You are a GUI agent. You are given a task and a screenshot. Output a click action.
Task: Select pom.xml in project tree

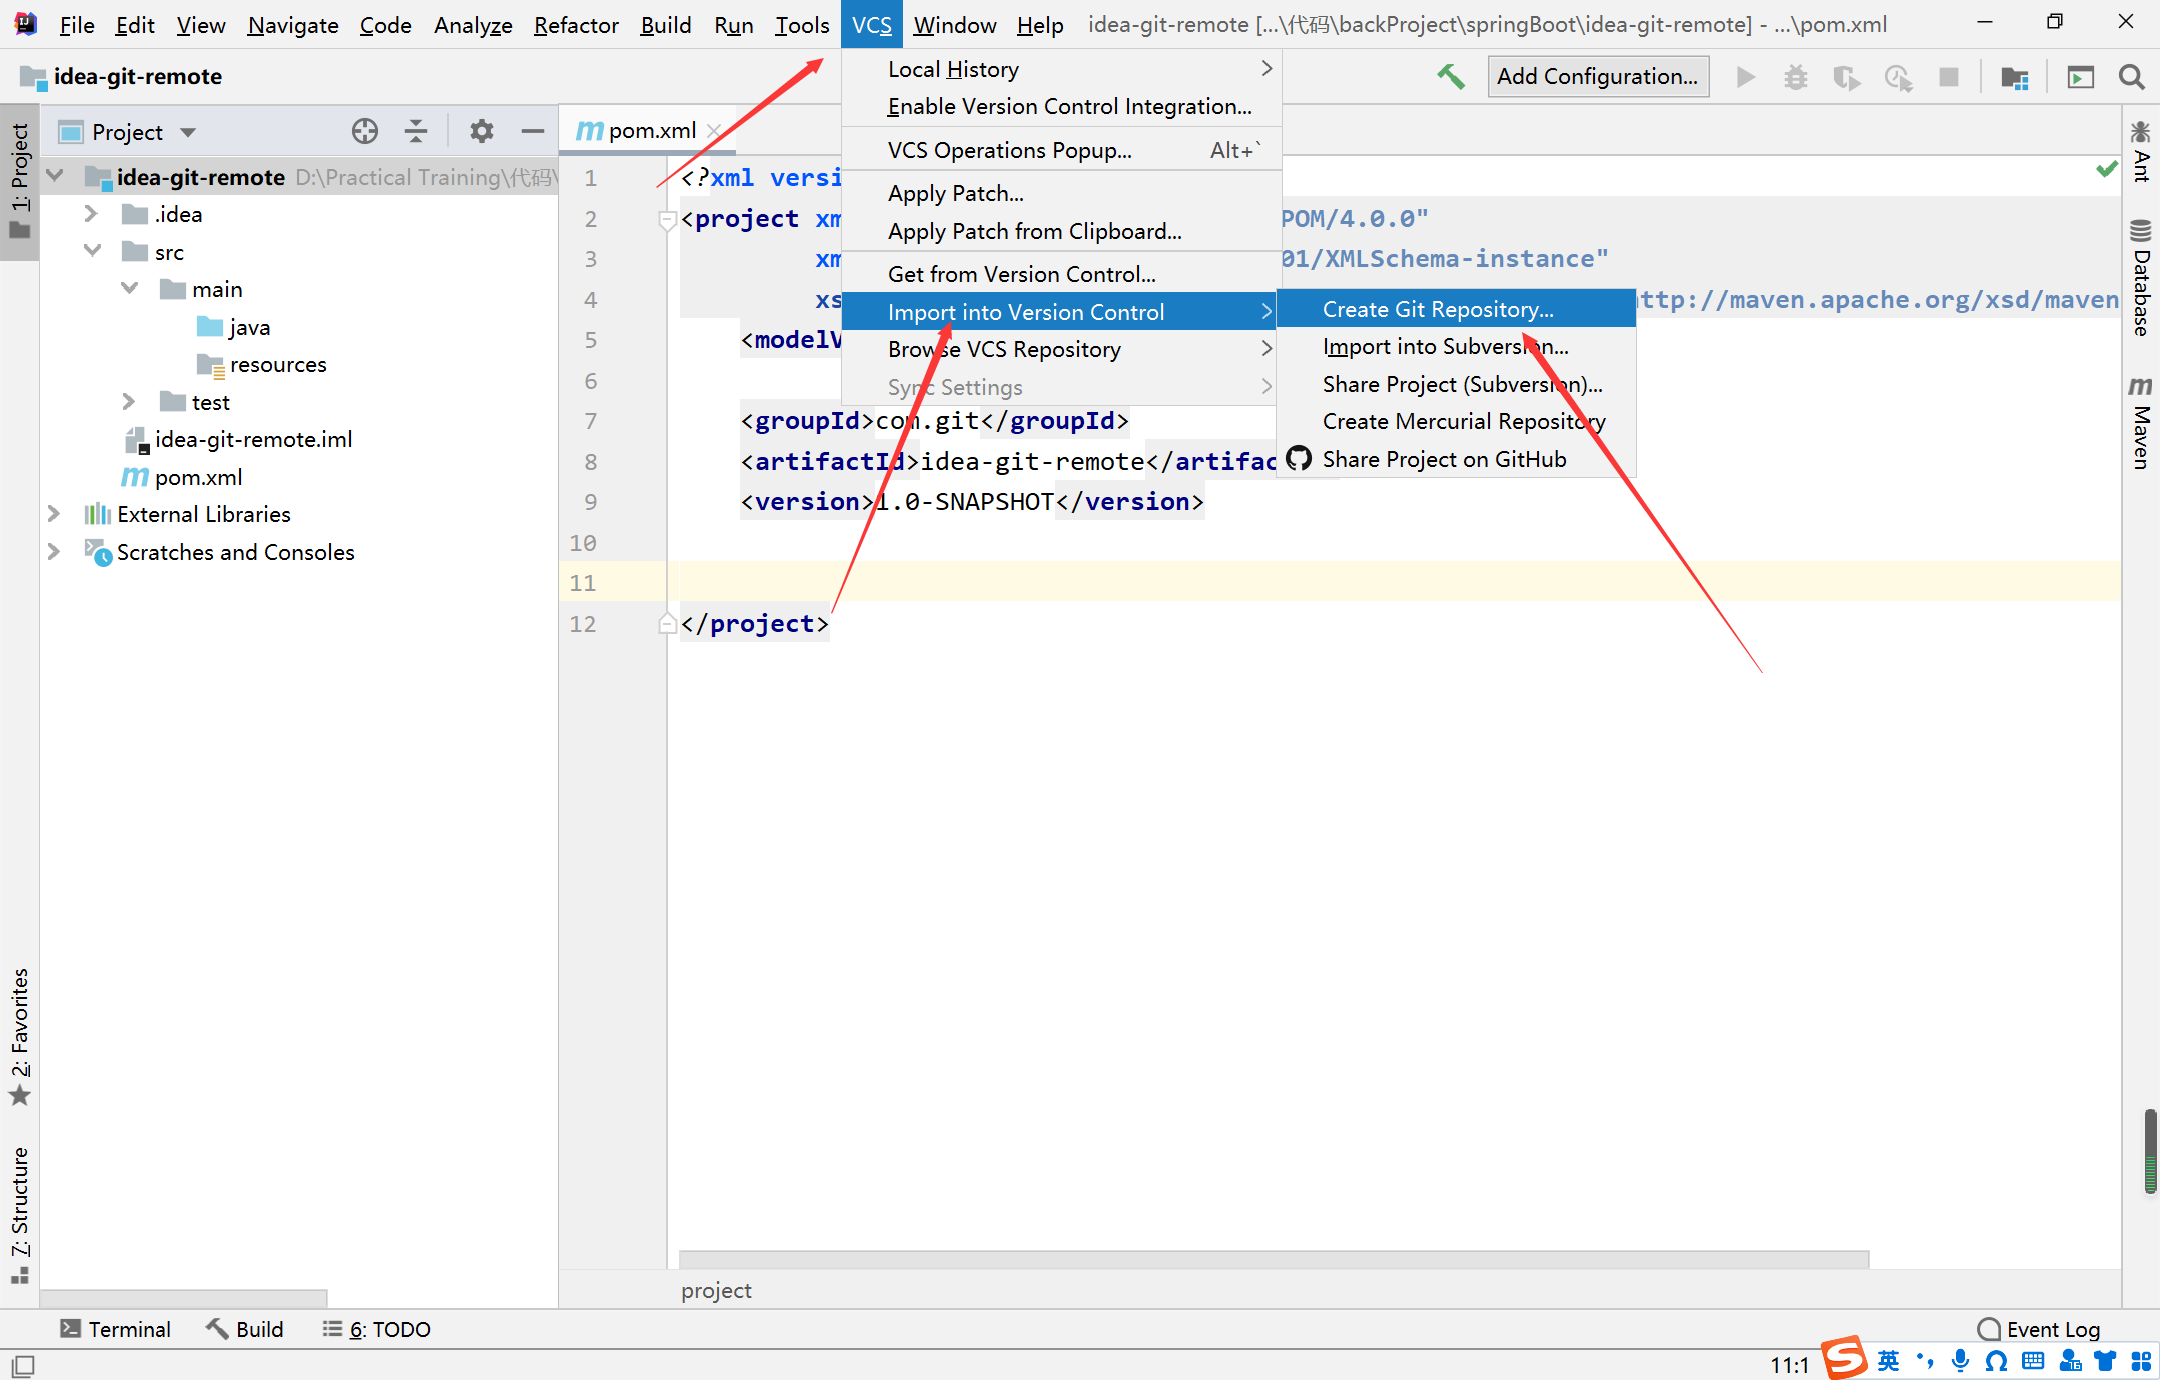tap(182, 477)
